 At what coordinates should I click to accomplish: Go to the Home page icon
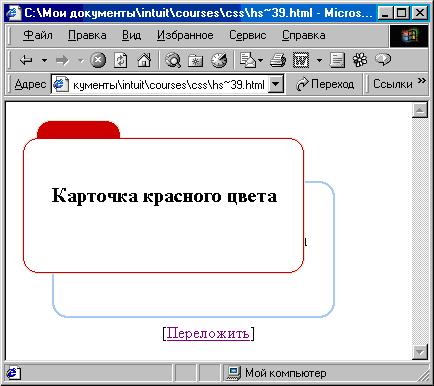coord(144,60)
